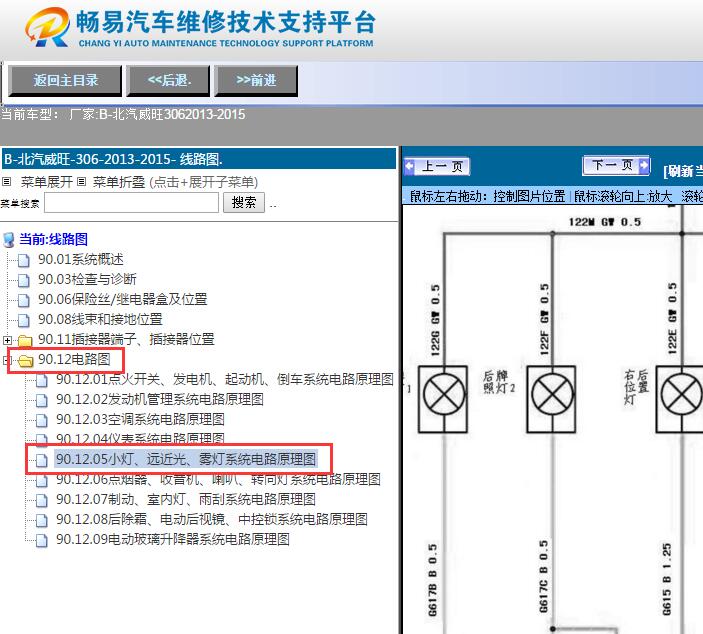This screenshot has width=703, height=634.
Task: Click the B-北汽威旺-306-2013-2015- 线路图 panel header
Action: tap(199, 159)
